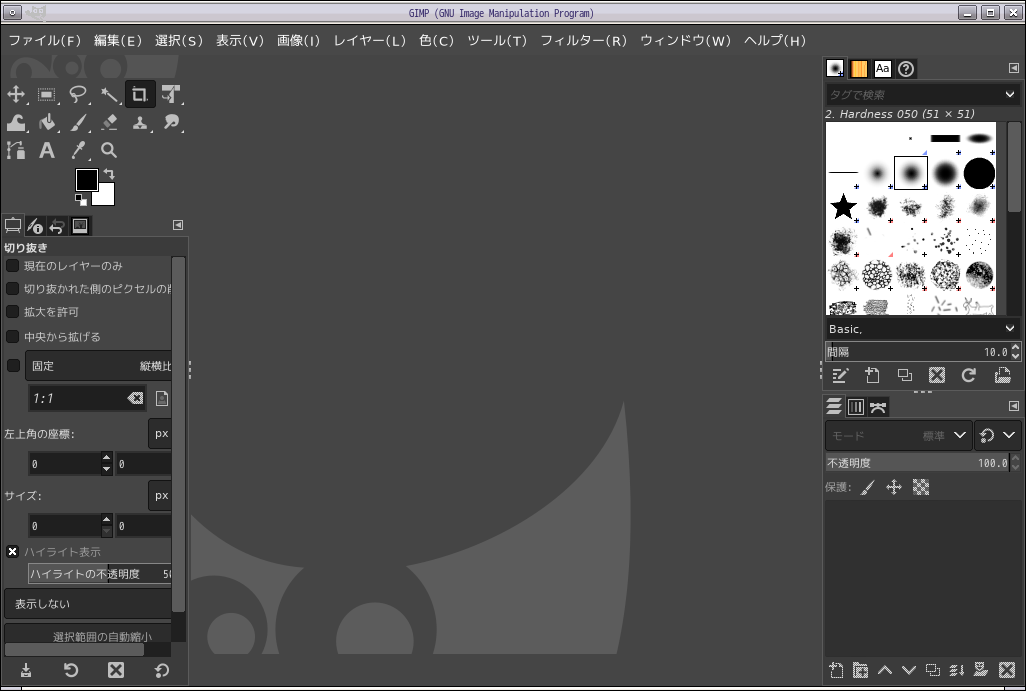This screenshot has width=1026, height=691.
Task: Click the delete layer icon in layers panel
Action: pyautogui.click(x=1007, y=670)
